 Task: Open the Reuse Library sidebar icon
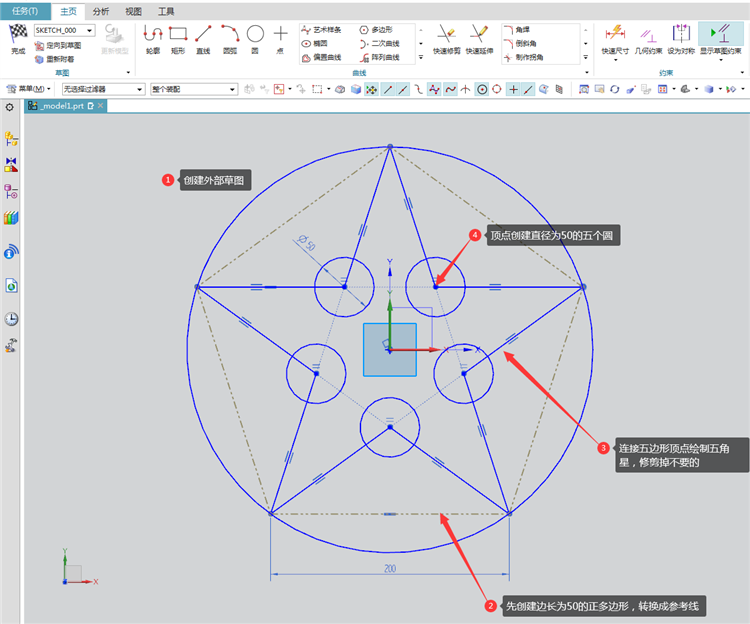tap(11, 218)
